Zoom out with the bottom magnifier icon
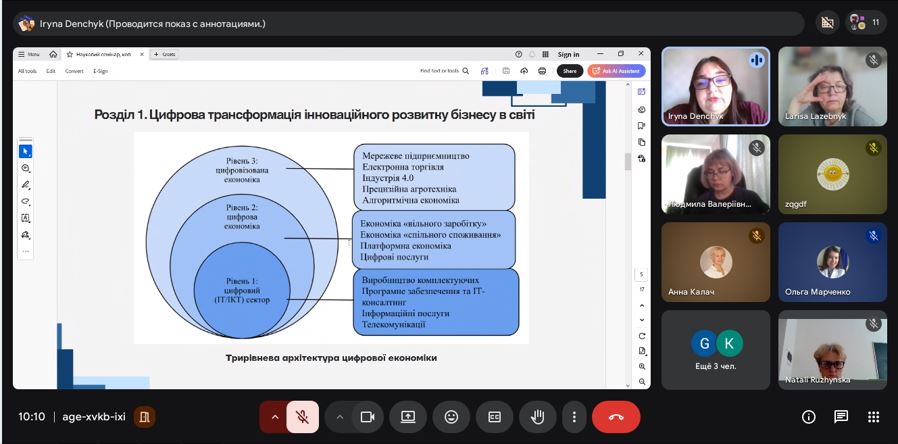This screenshot has width=898, height=444. point(641,382)
